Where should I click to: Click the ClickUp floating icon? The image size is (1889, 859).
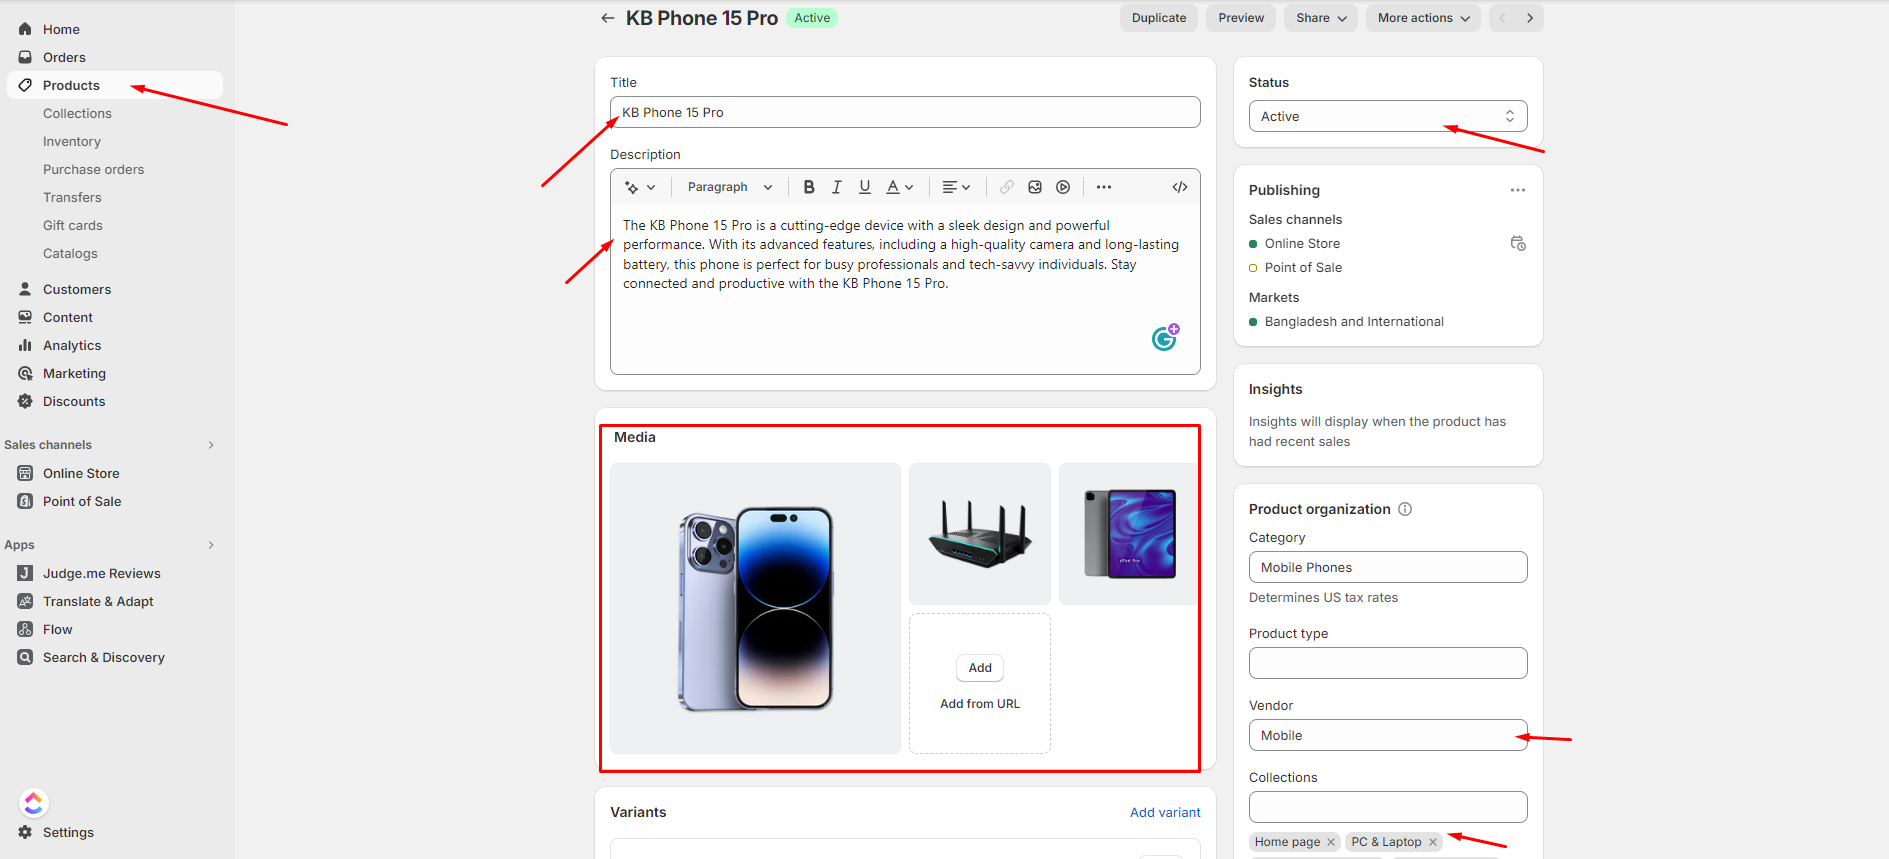(34, 803)
